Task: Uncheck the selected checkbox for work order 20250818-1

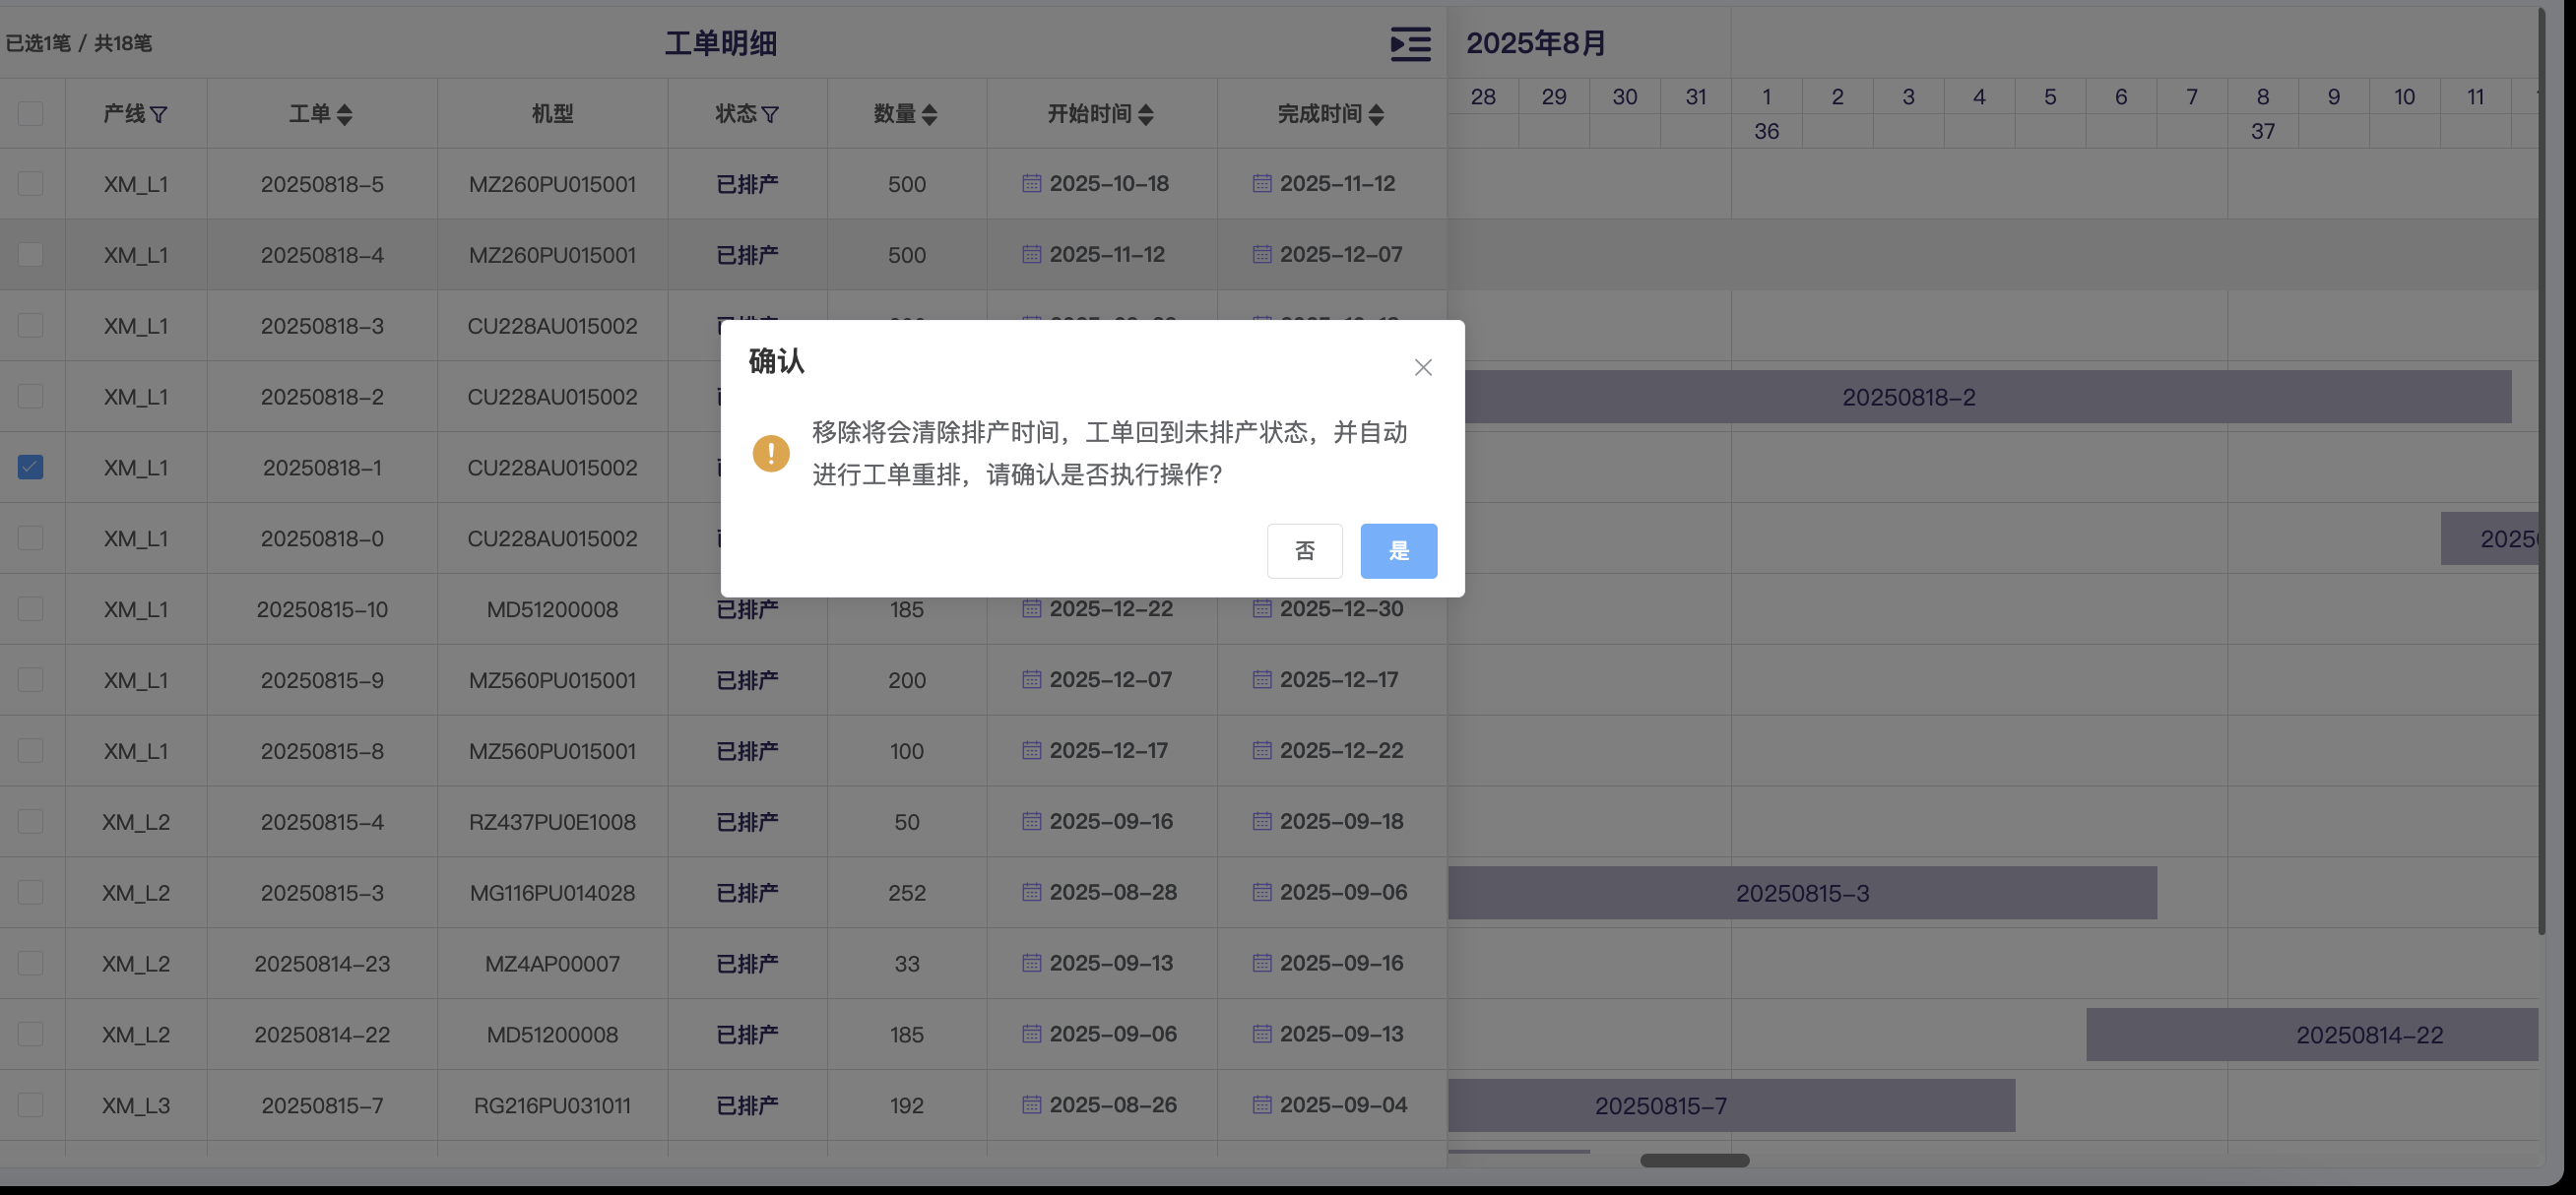Action: tap(30, 467)
